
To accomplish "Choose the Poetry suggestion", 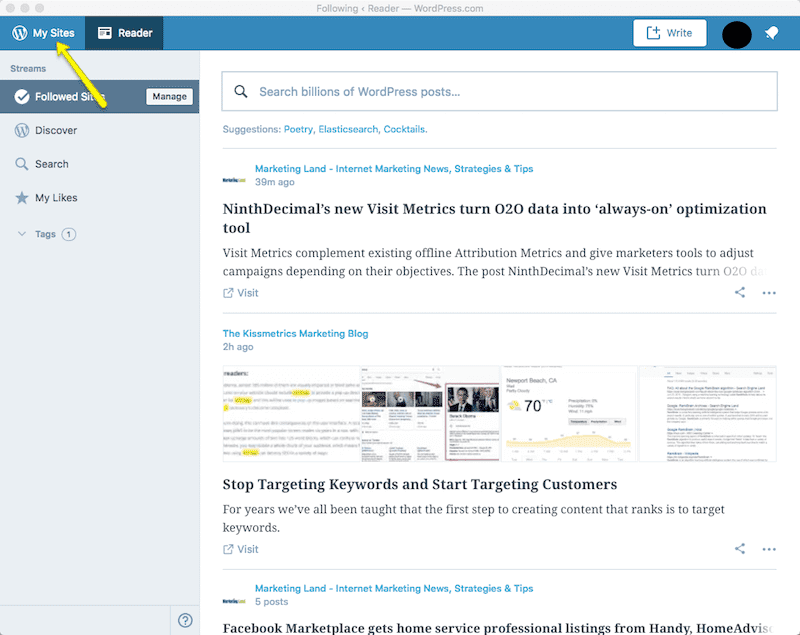I will pyautogui.click(x=298, y=129).
